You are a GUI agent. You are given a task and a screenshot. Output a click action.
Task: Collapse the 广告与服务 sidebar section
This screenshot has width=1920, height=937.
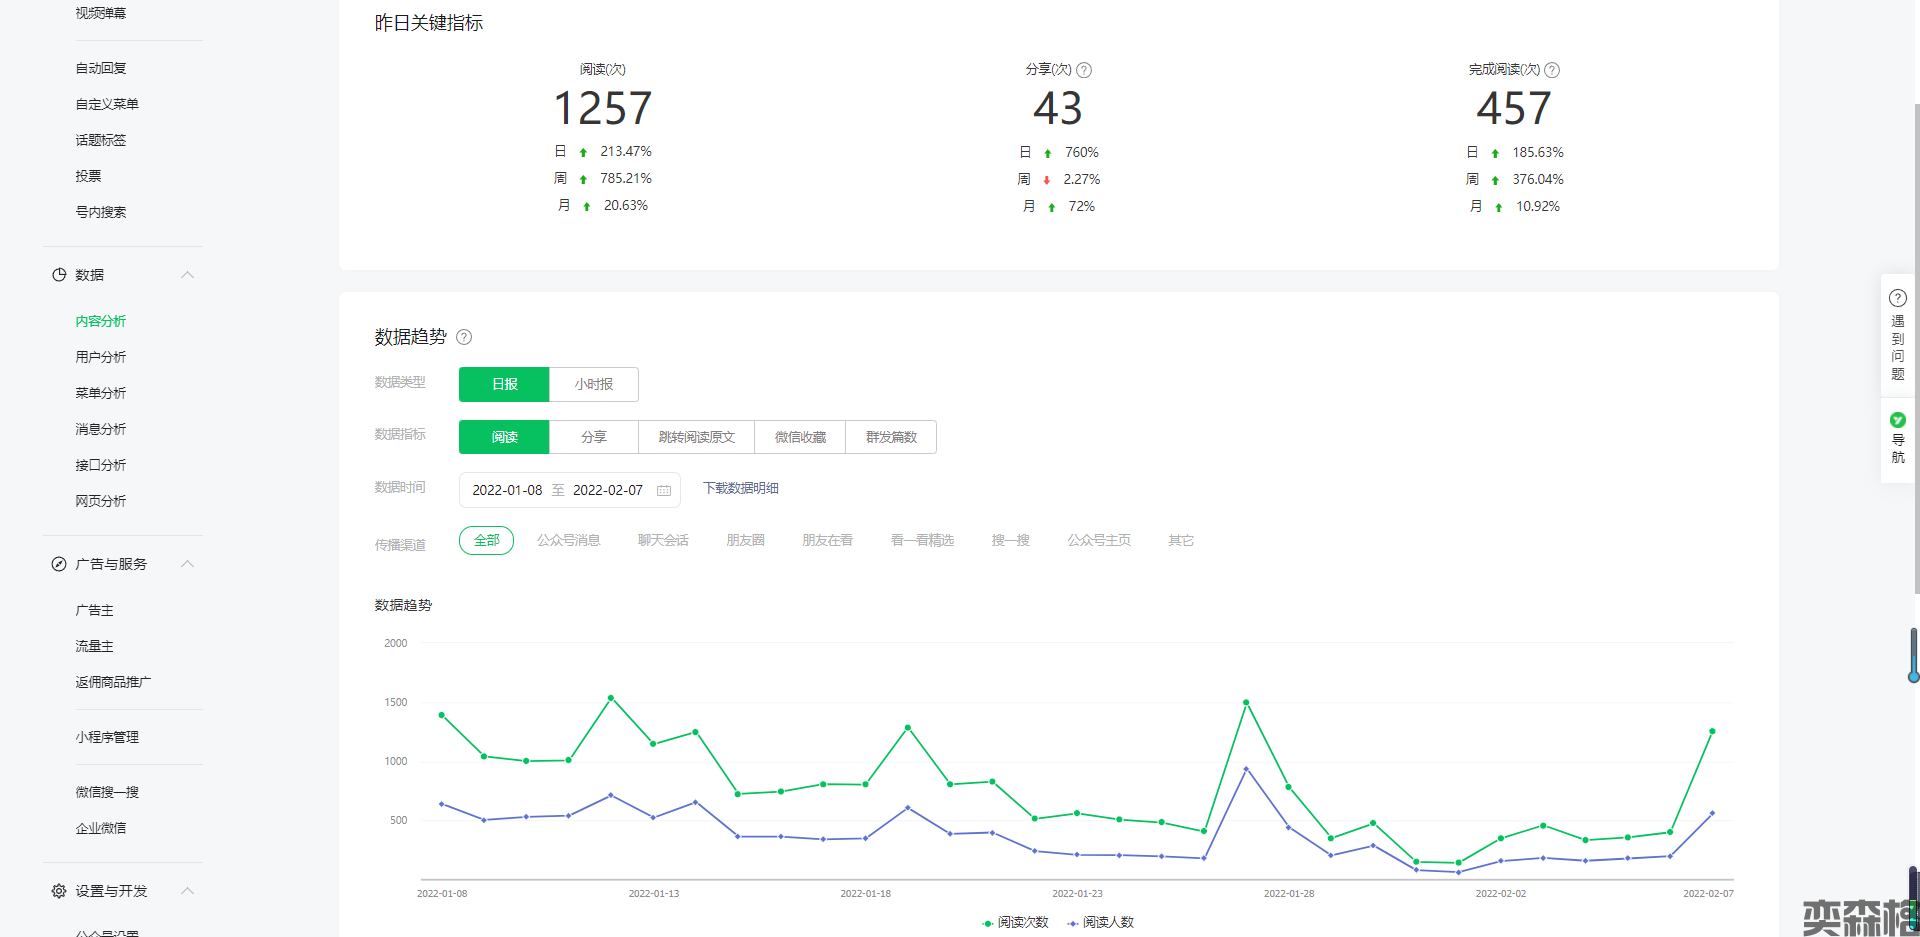(x=187, y=564)
